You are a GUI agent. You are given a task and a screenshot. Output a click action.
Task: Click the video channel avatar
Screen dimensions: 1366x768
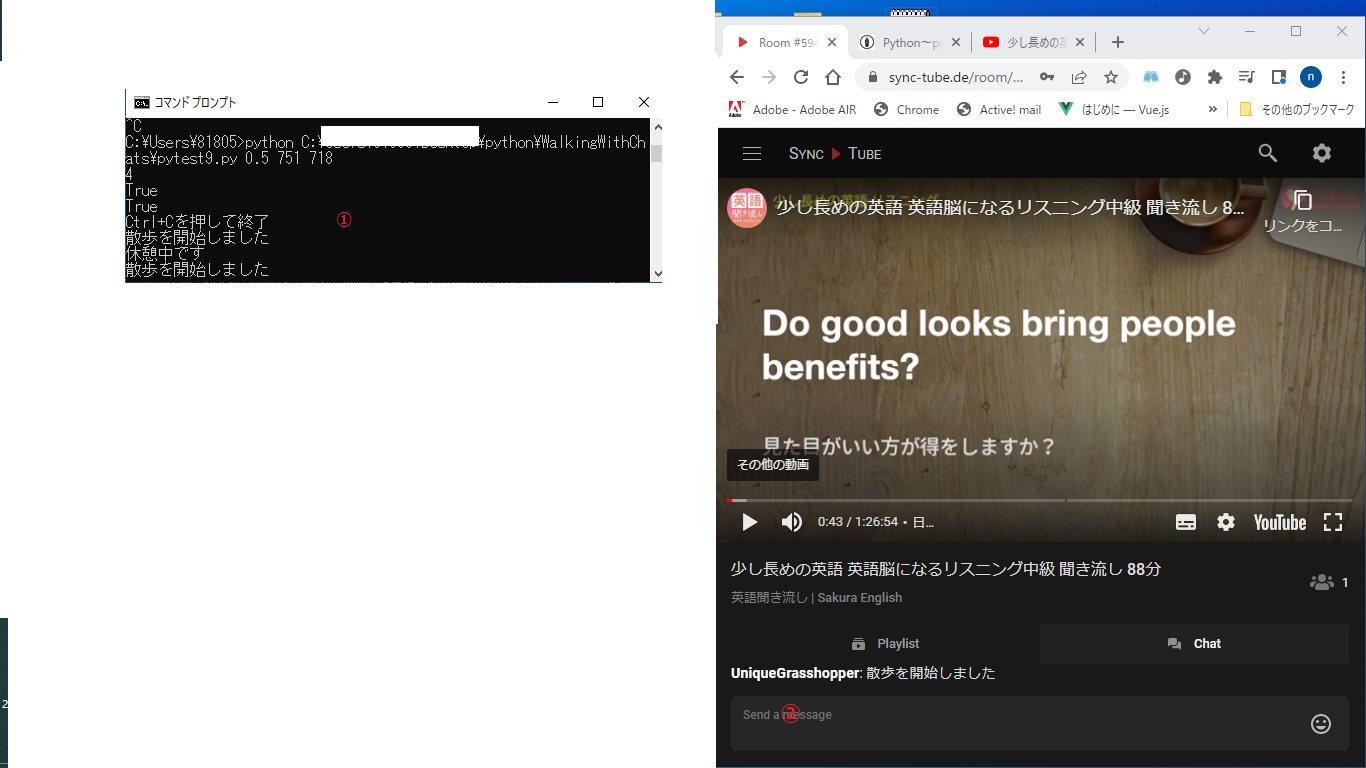[x=746, y=208]
